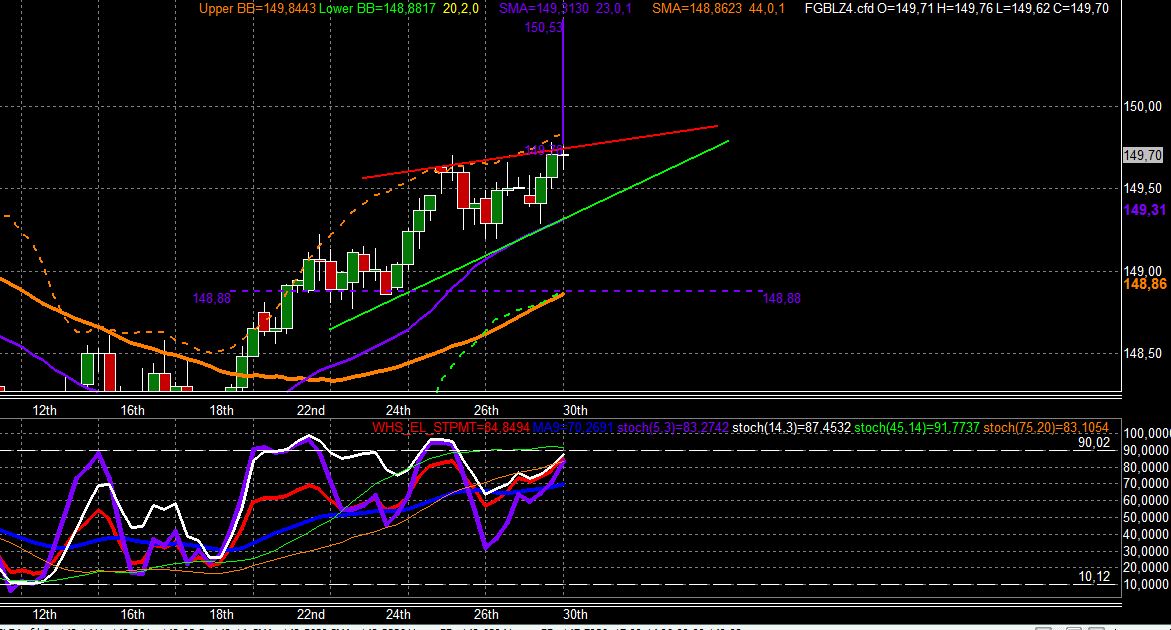The height and width of the screenshot is (630, 1171).
Task: Click the 90,02 overbought level label
Action: (1094, 443)
